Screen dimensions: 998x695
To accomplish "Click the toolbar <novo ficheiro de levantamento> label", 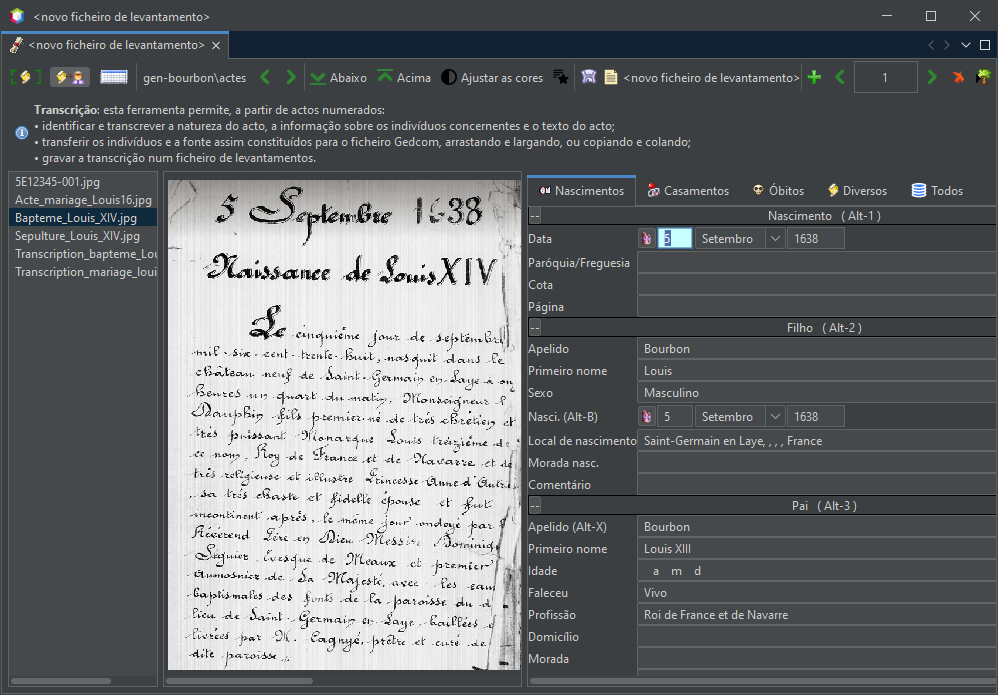I will [x=711, y=78].
